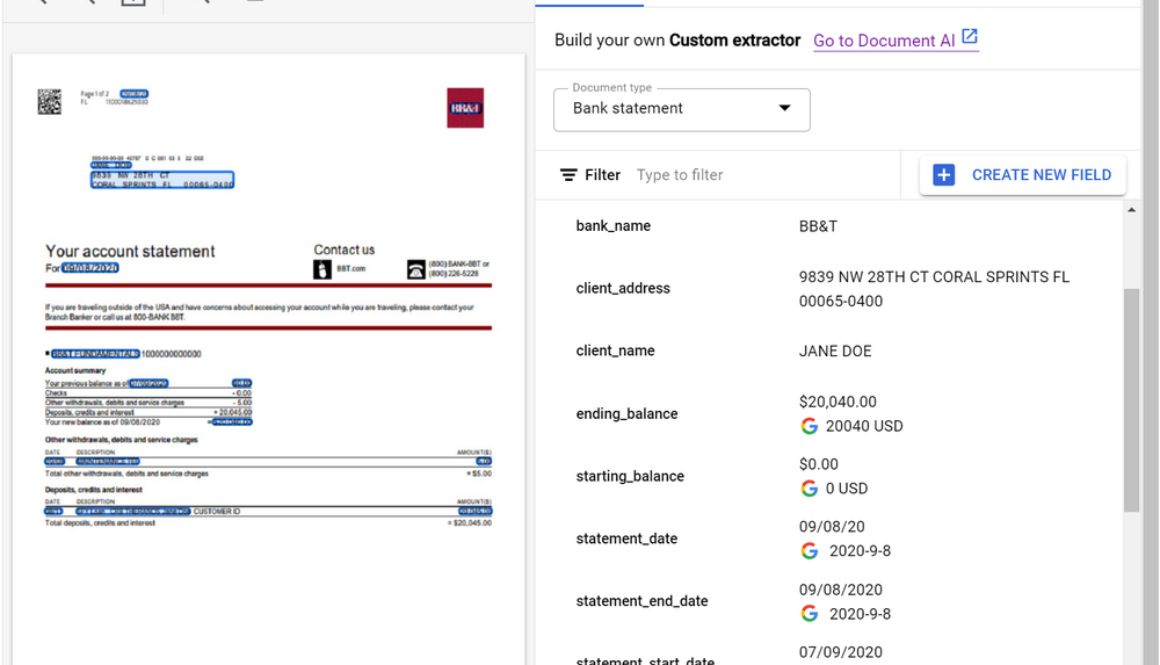This screenshot has height=665, width=1160.
Task: Select the JANE DOE value
Action: [x=834, y=351]
